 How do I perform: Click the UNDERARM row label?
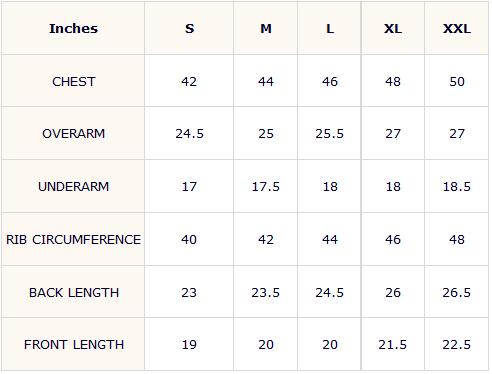[x=74, y=187]
